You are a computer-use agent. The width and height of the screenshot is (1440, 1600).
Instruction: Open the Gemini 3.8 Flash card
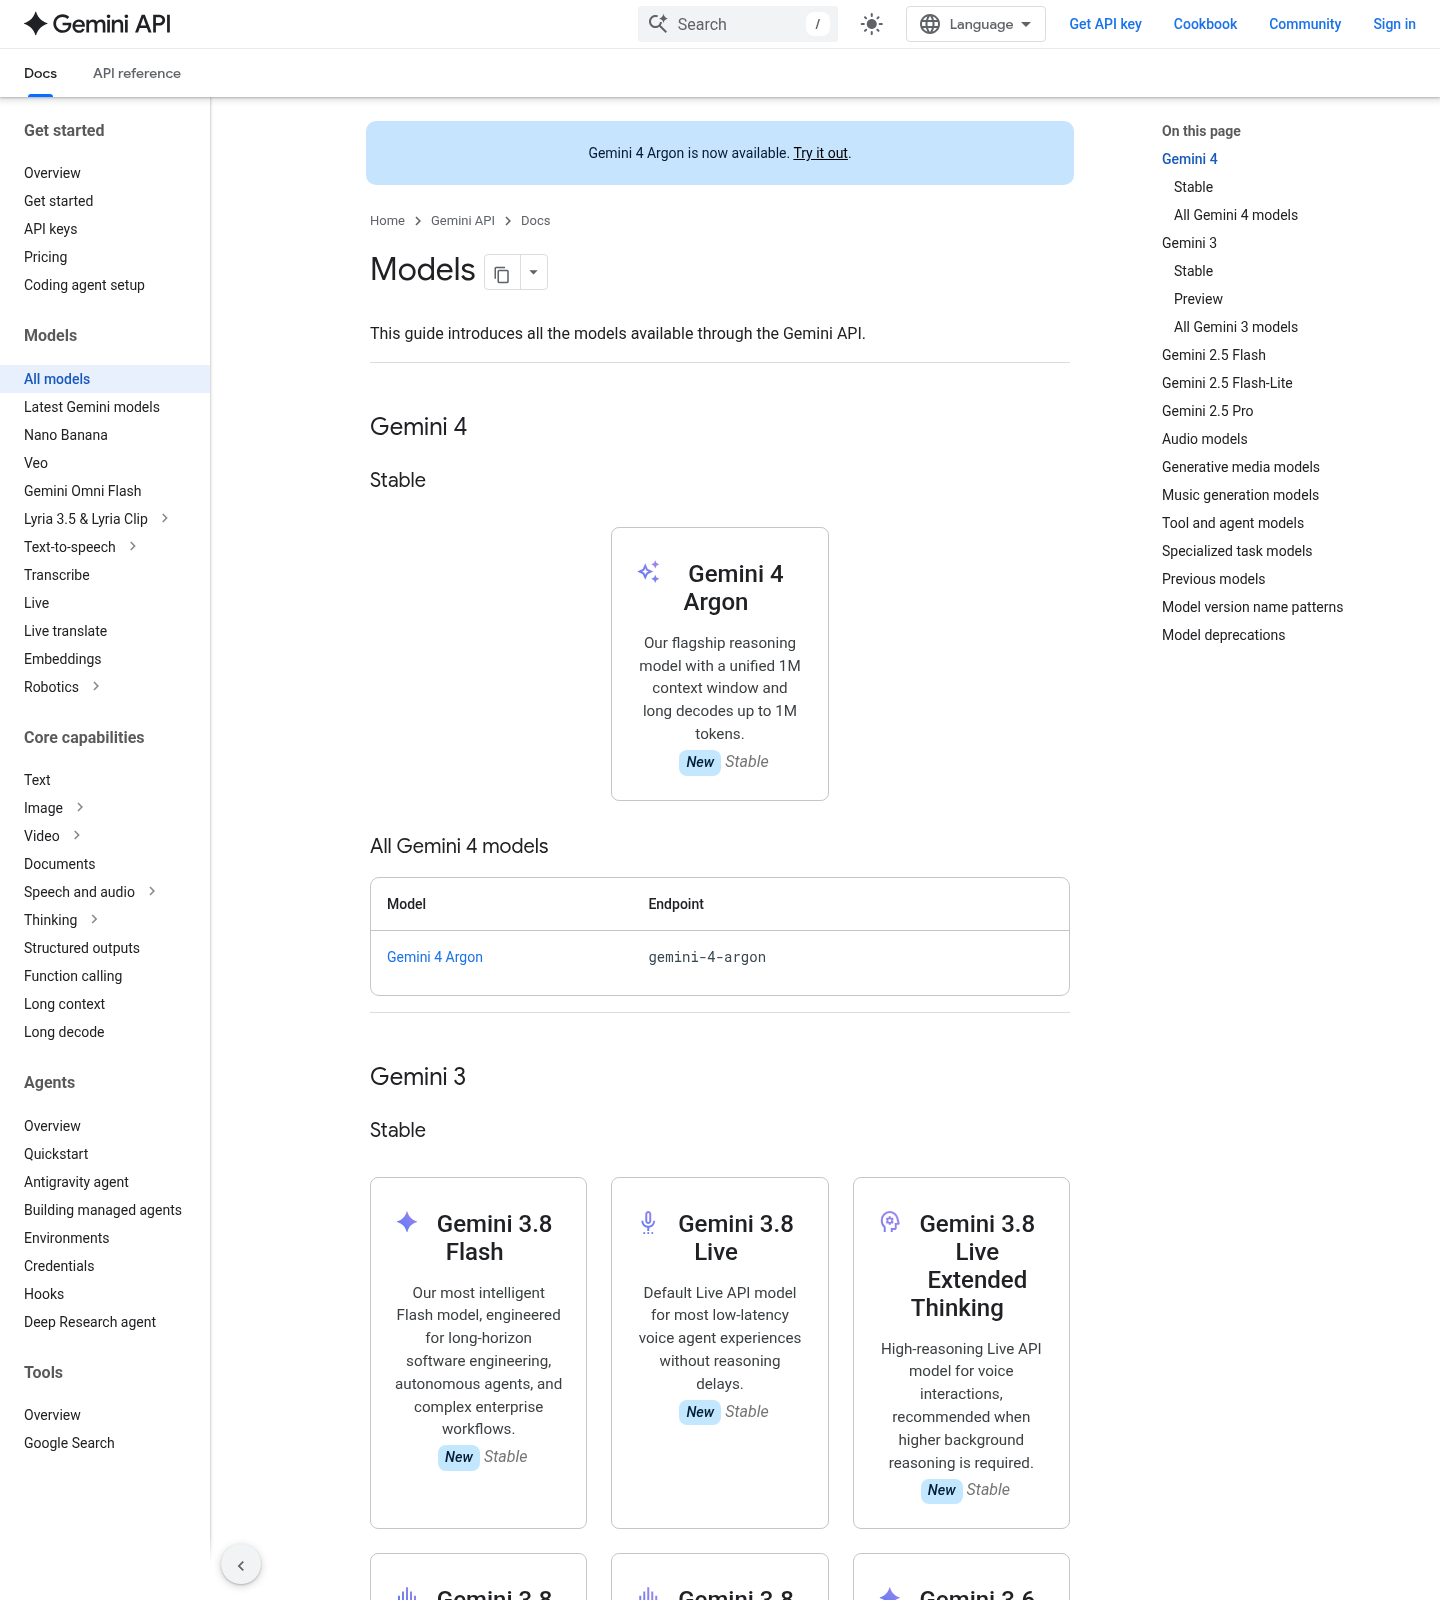(478, 1353)
